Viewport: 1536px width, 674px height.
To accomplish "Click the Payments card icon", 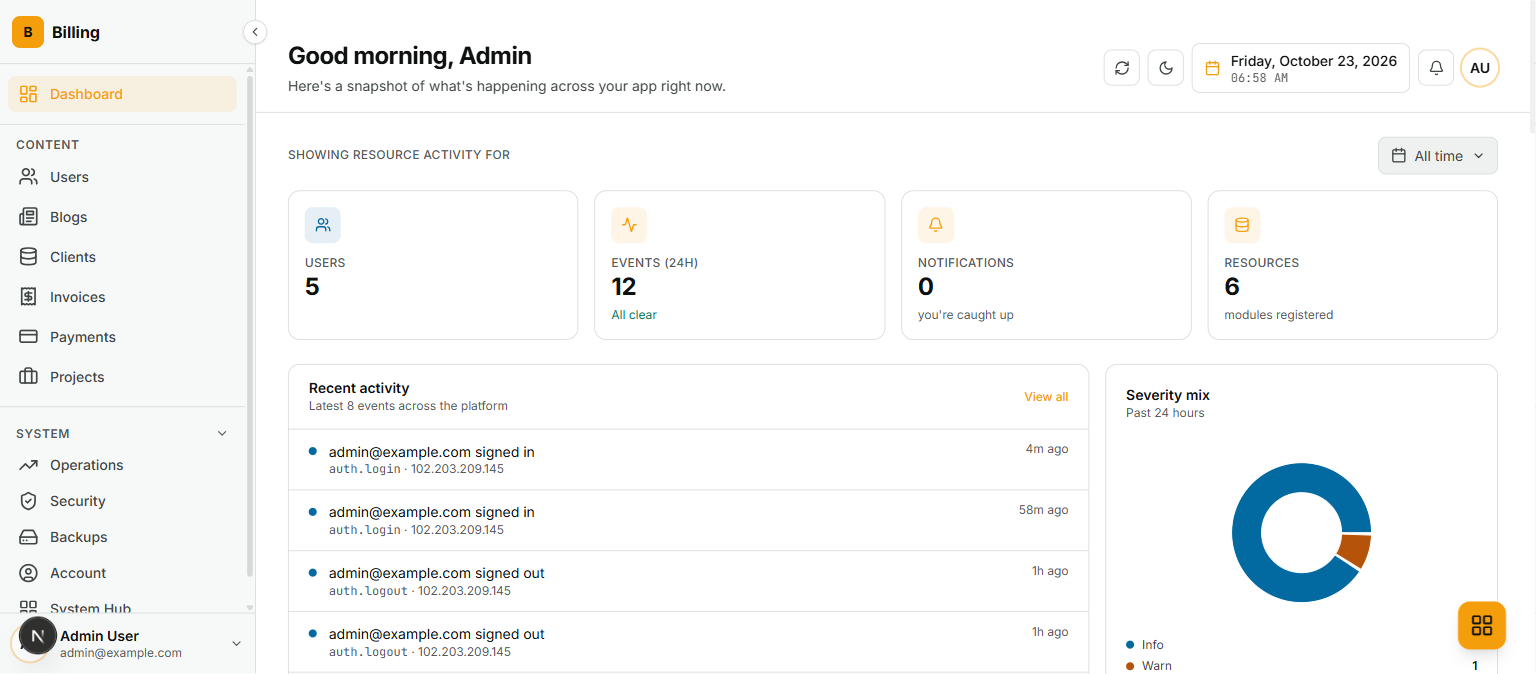I will tap(29, 337).
